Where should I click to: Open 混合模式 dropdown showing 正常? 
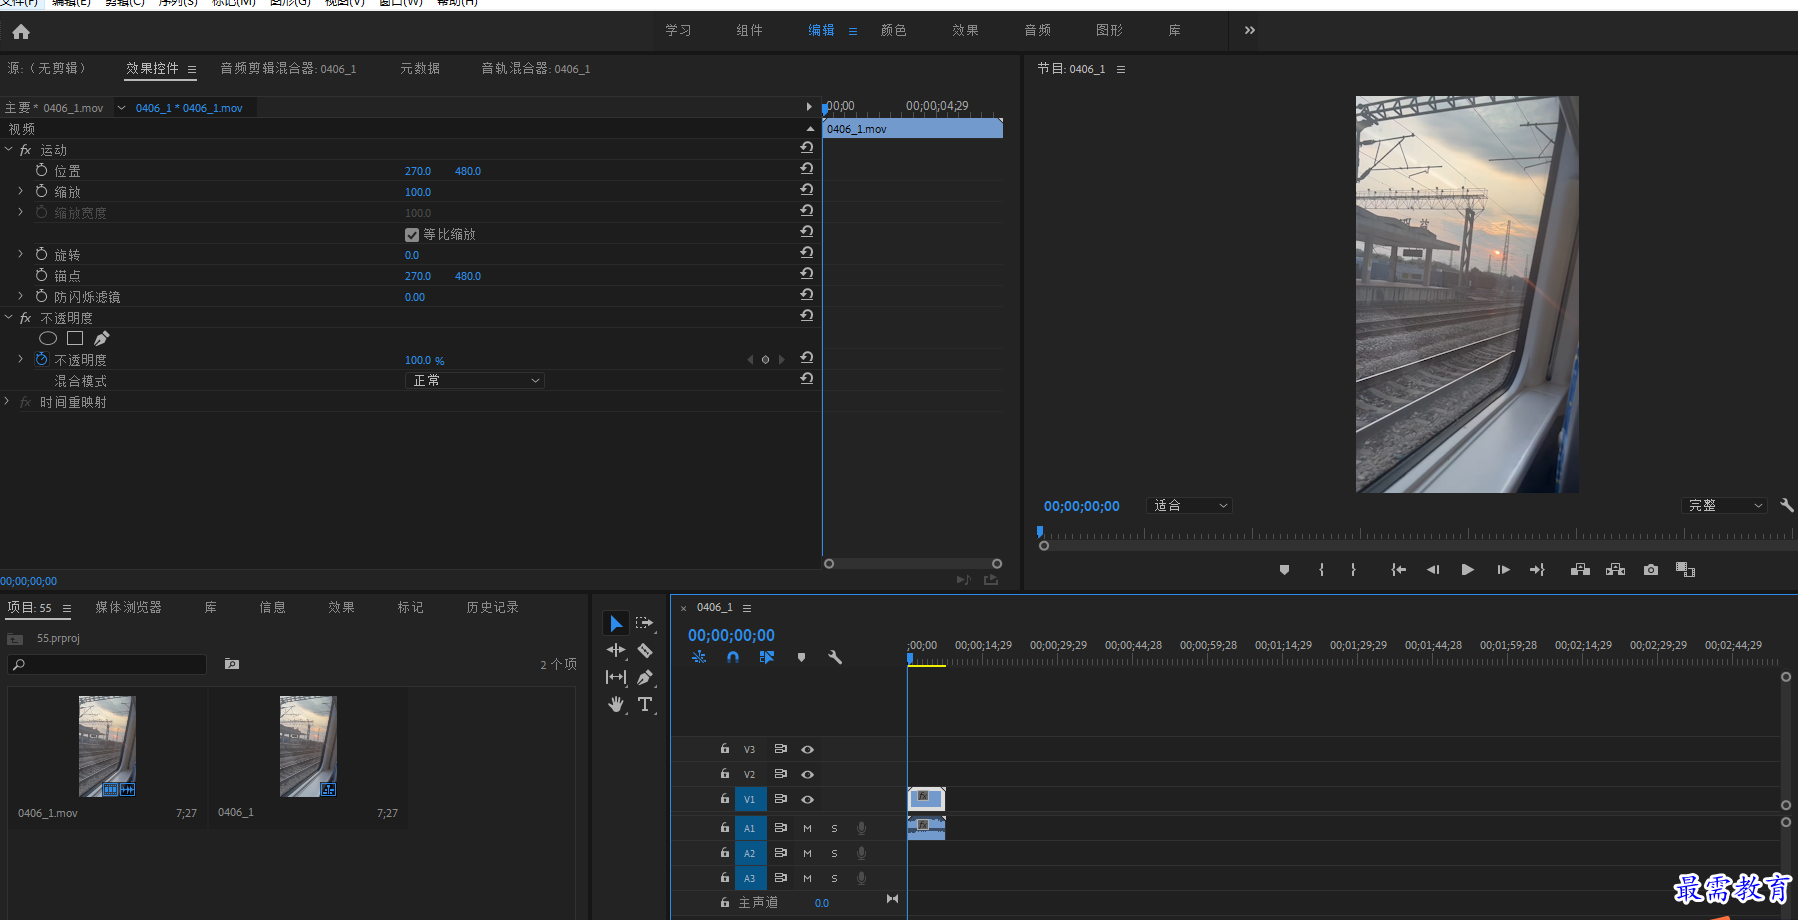(475, 381)
